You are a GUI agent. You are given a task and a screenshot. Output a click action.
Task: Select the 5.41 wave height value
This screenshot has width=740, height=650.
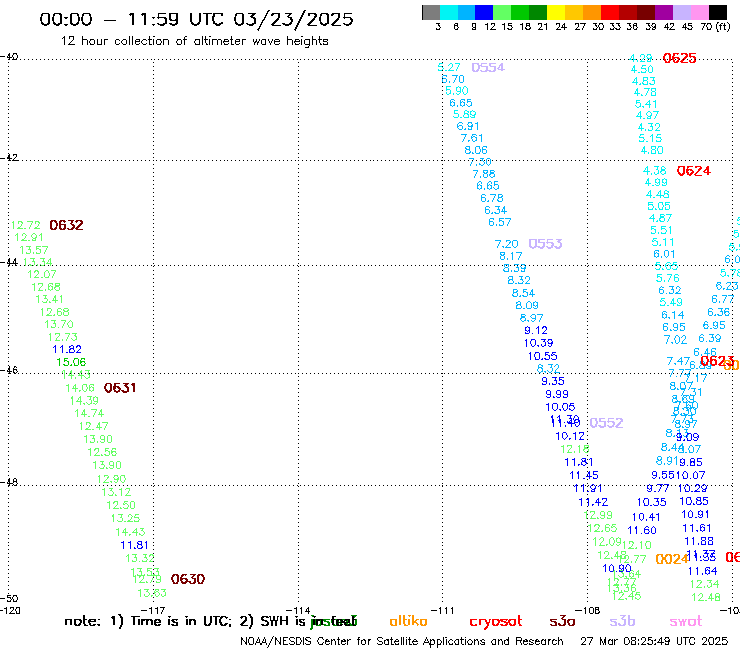646,104
